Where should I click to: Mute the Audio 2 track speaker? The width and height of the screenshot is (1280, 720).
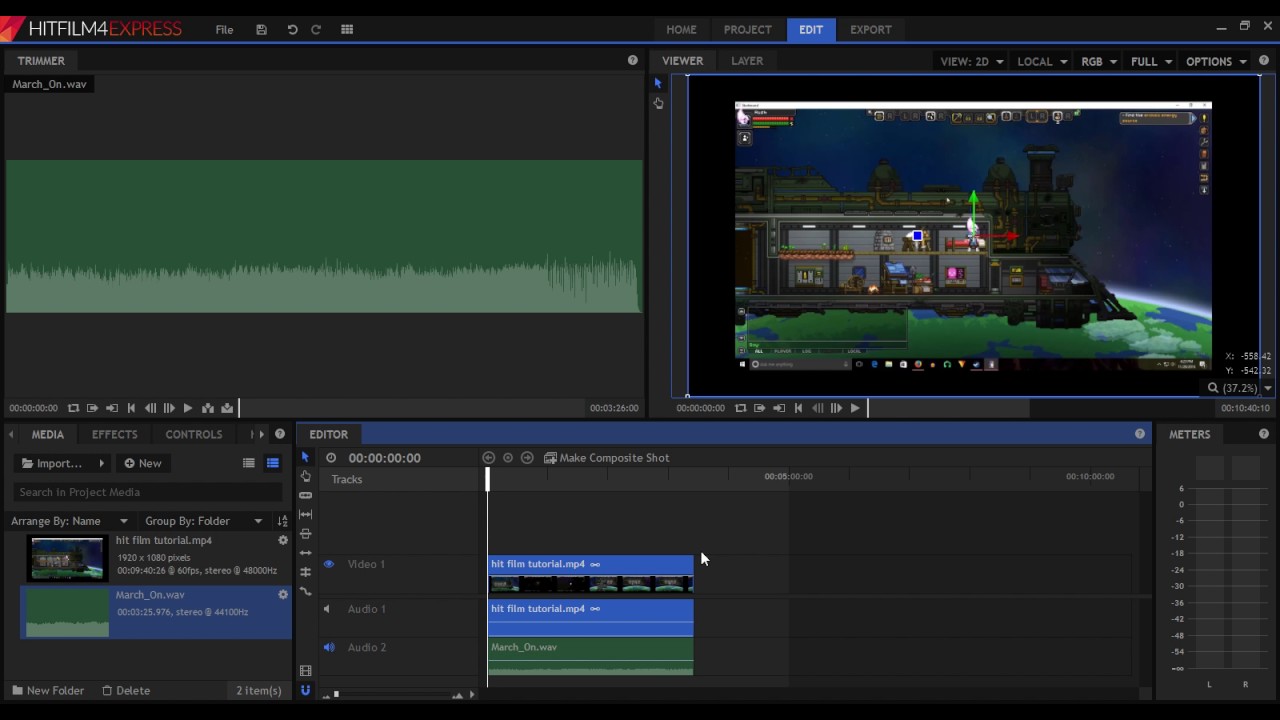[x=328, y=647]
